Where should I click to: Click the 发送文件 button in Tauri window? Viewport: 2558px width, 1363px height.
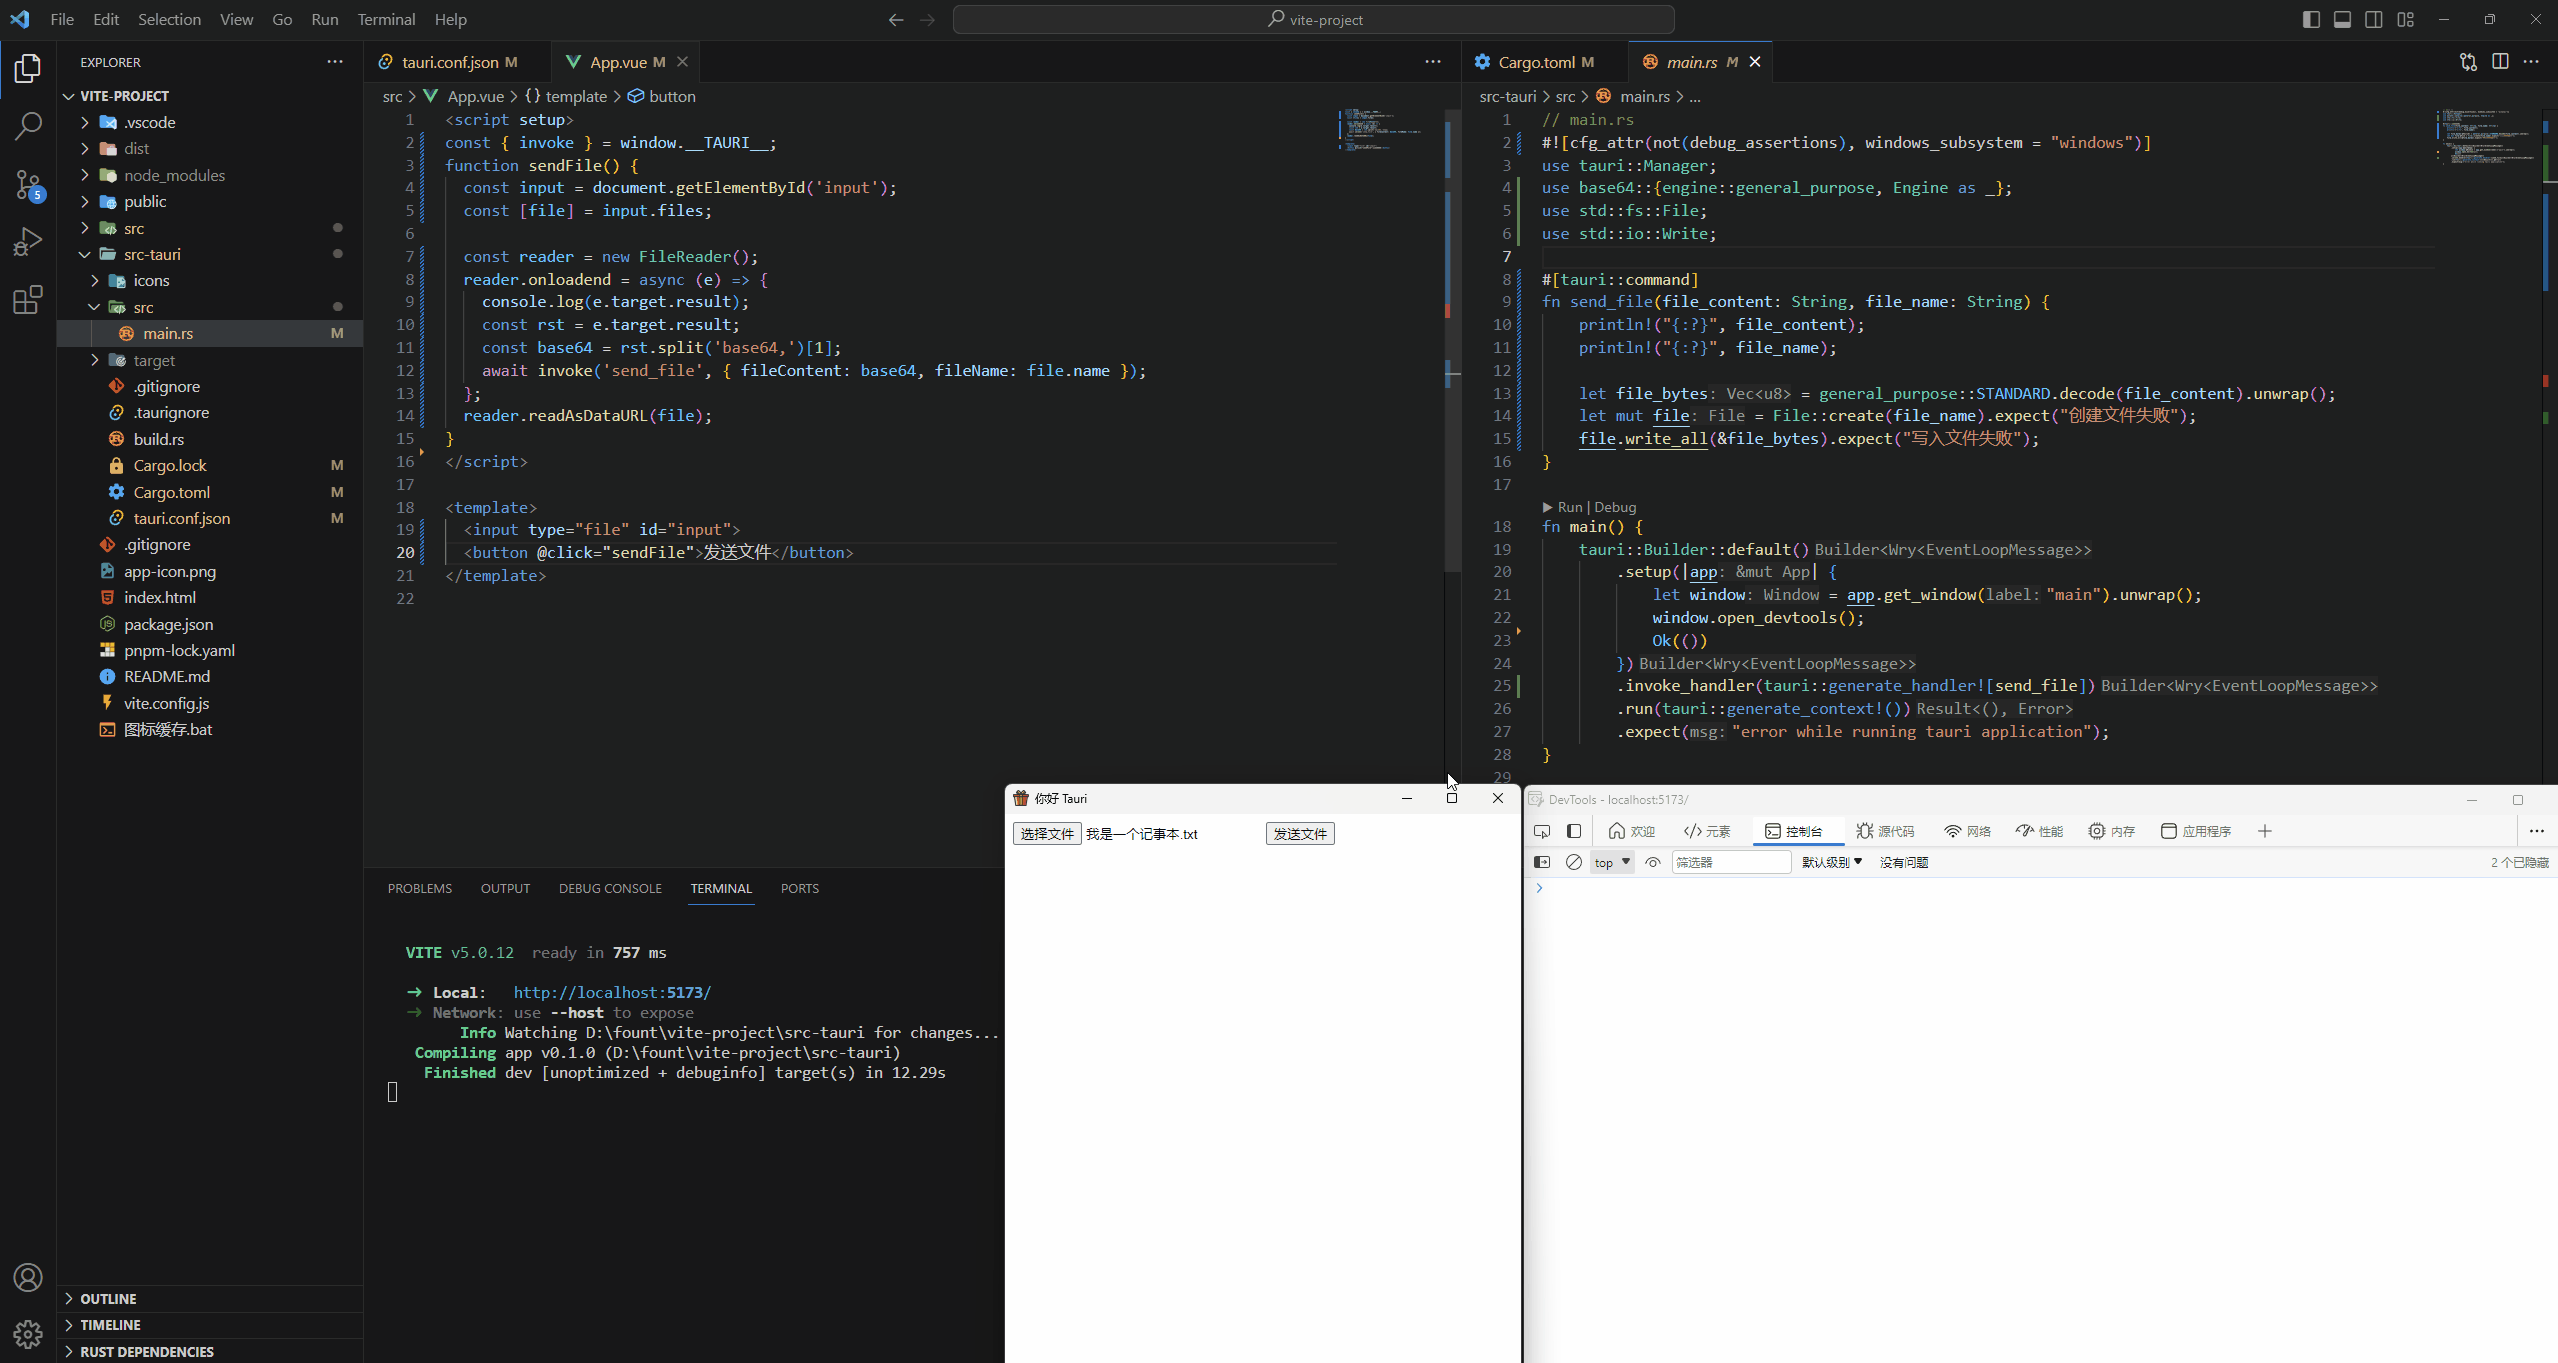tap(1299, 833)
